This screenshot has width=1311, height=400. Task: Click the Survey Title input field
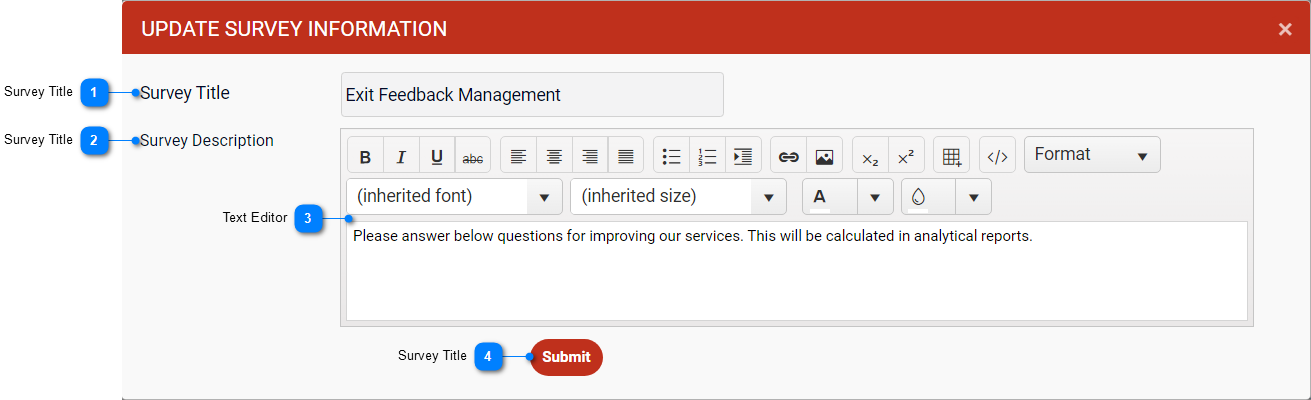(x=532, y=95)
